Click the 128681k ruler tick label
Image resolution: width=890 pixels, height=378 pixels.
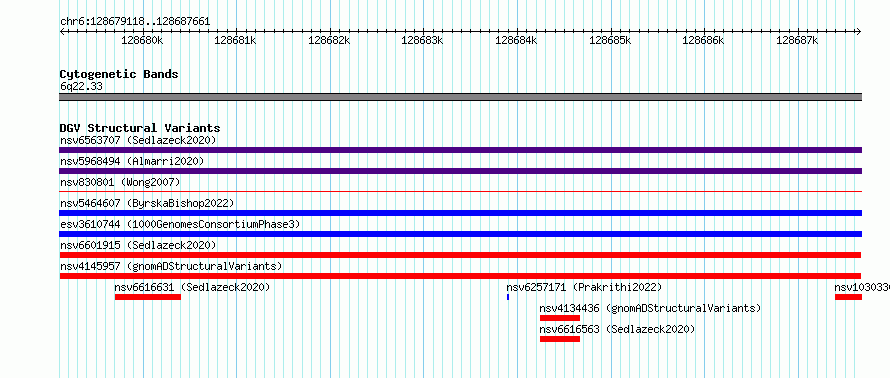[236, 40]
